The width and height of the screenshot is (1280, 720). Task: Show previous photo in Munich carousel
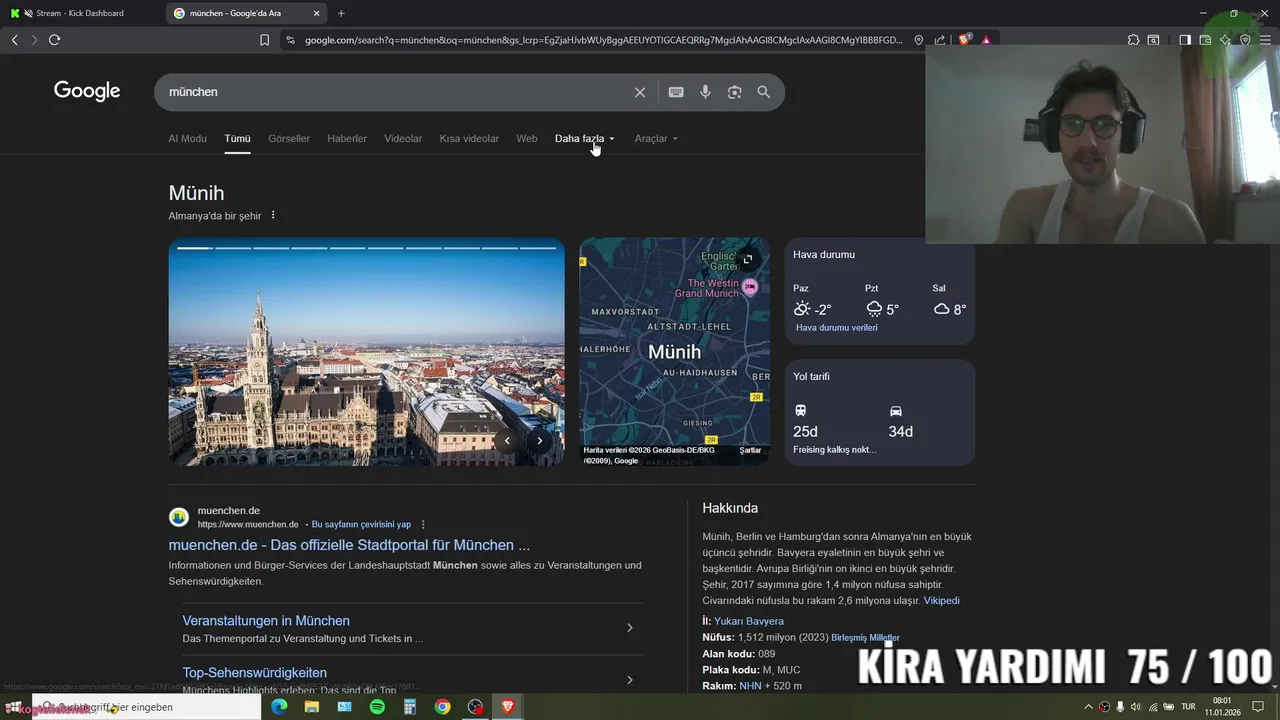coord(507,441)
